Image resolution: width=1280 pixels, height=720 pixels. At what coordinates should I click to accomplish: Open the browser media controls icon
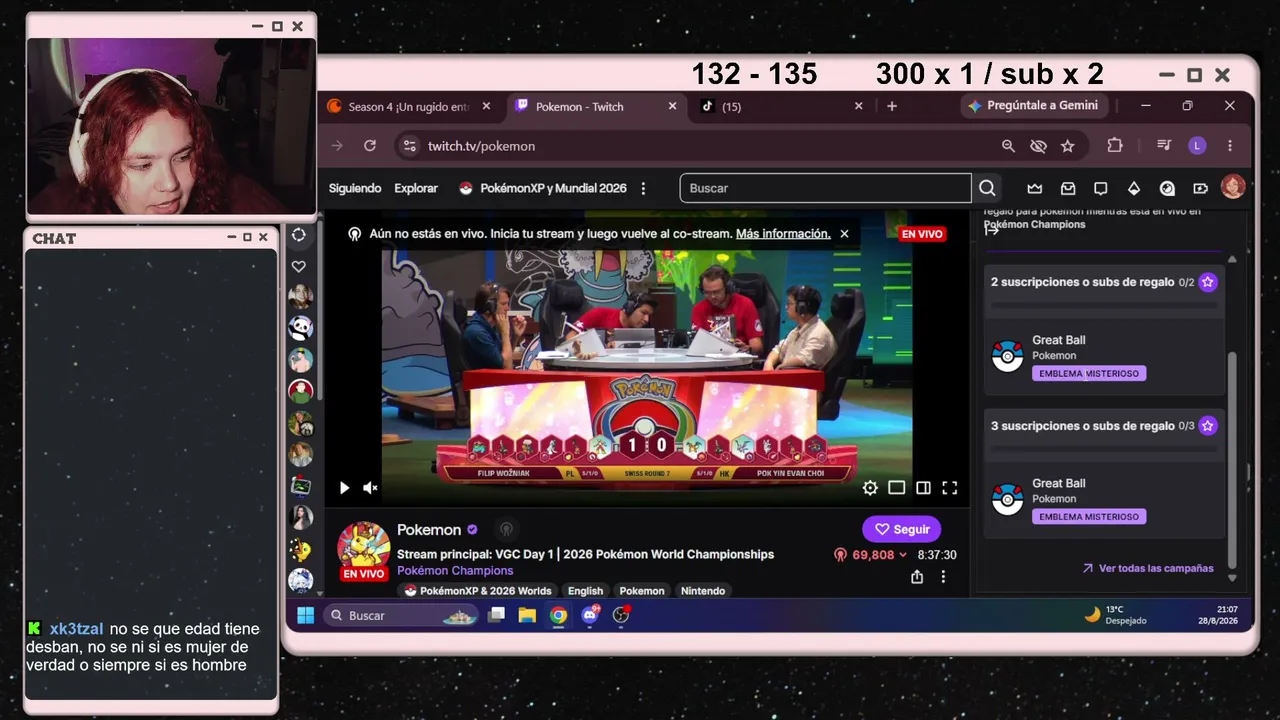pyautogui.click(x=1164, y=146)
